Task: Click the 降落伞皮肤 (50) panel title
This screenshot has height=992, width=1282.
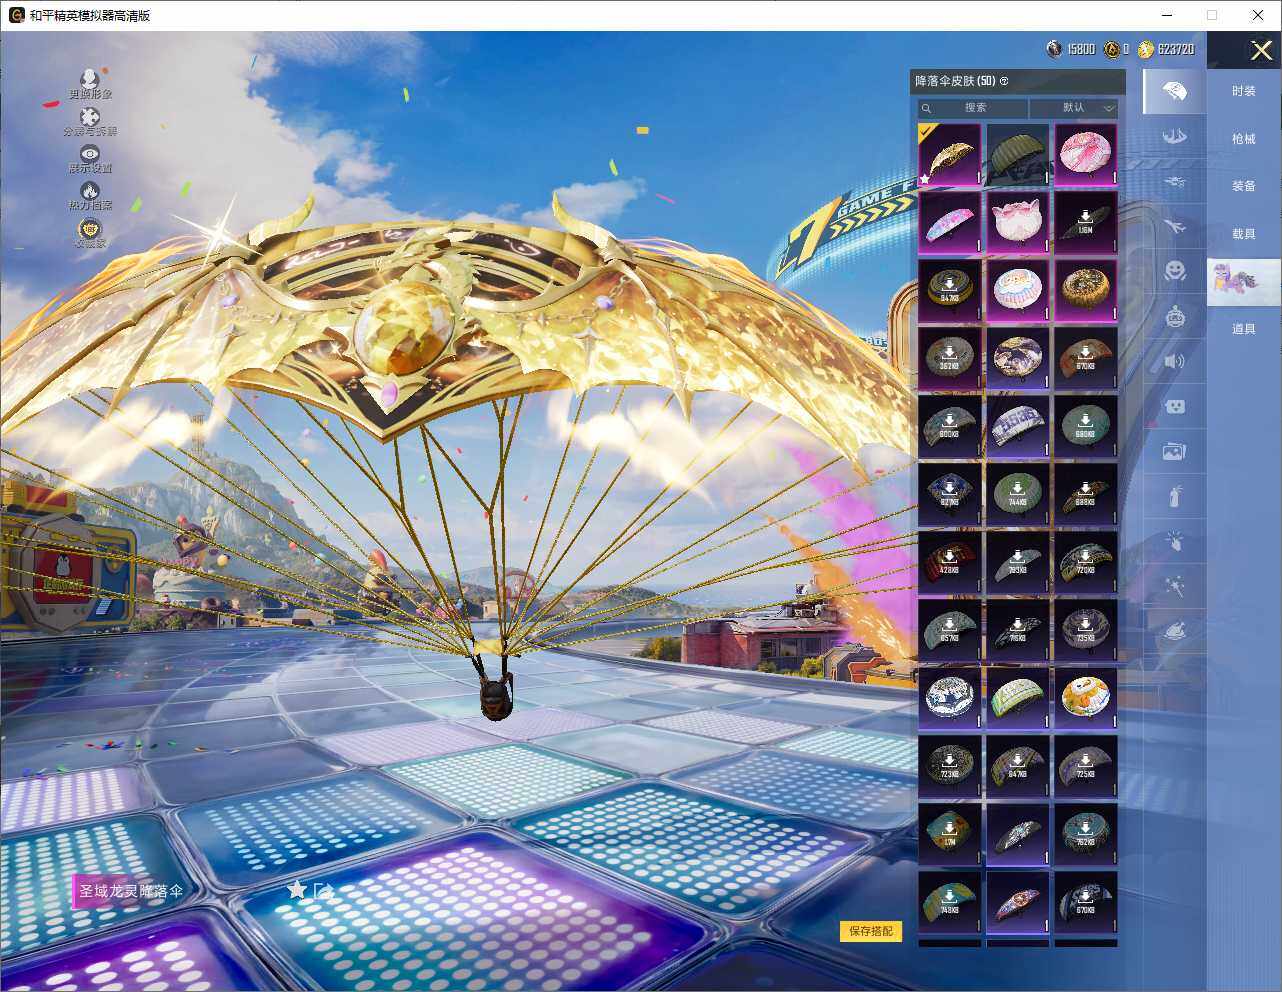Action: (955, 81)
